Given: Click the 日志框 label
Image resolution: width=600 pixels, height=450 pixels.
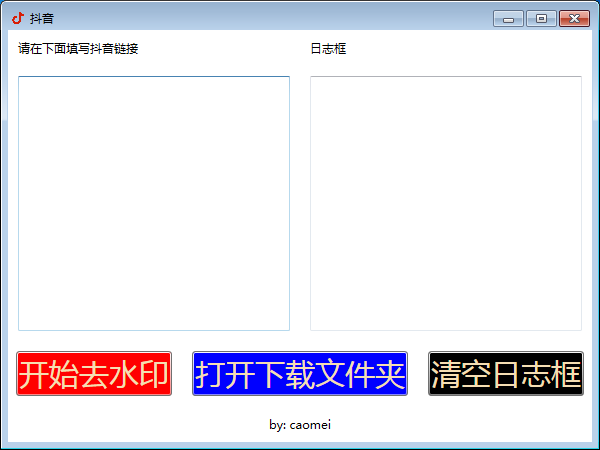Looking at the screenshot, I should (328, 49).
